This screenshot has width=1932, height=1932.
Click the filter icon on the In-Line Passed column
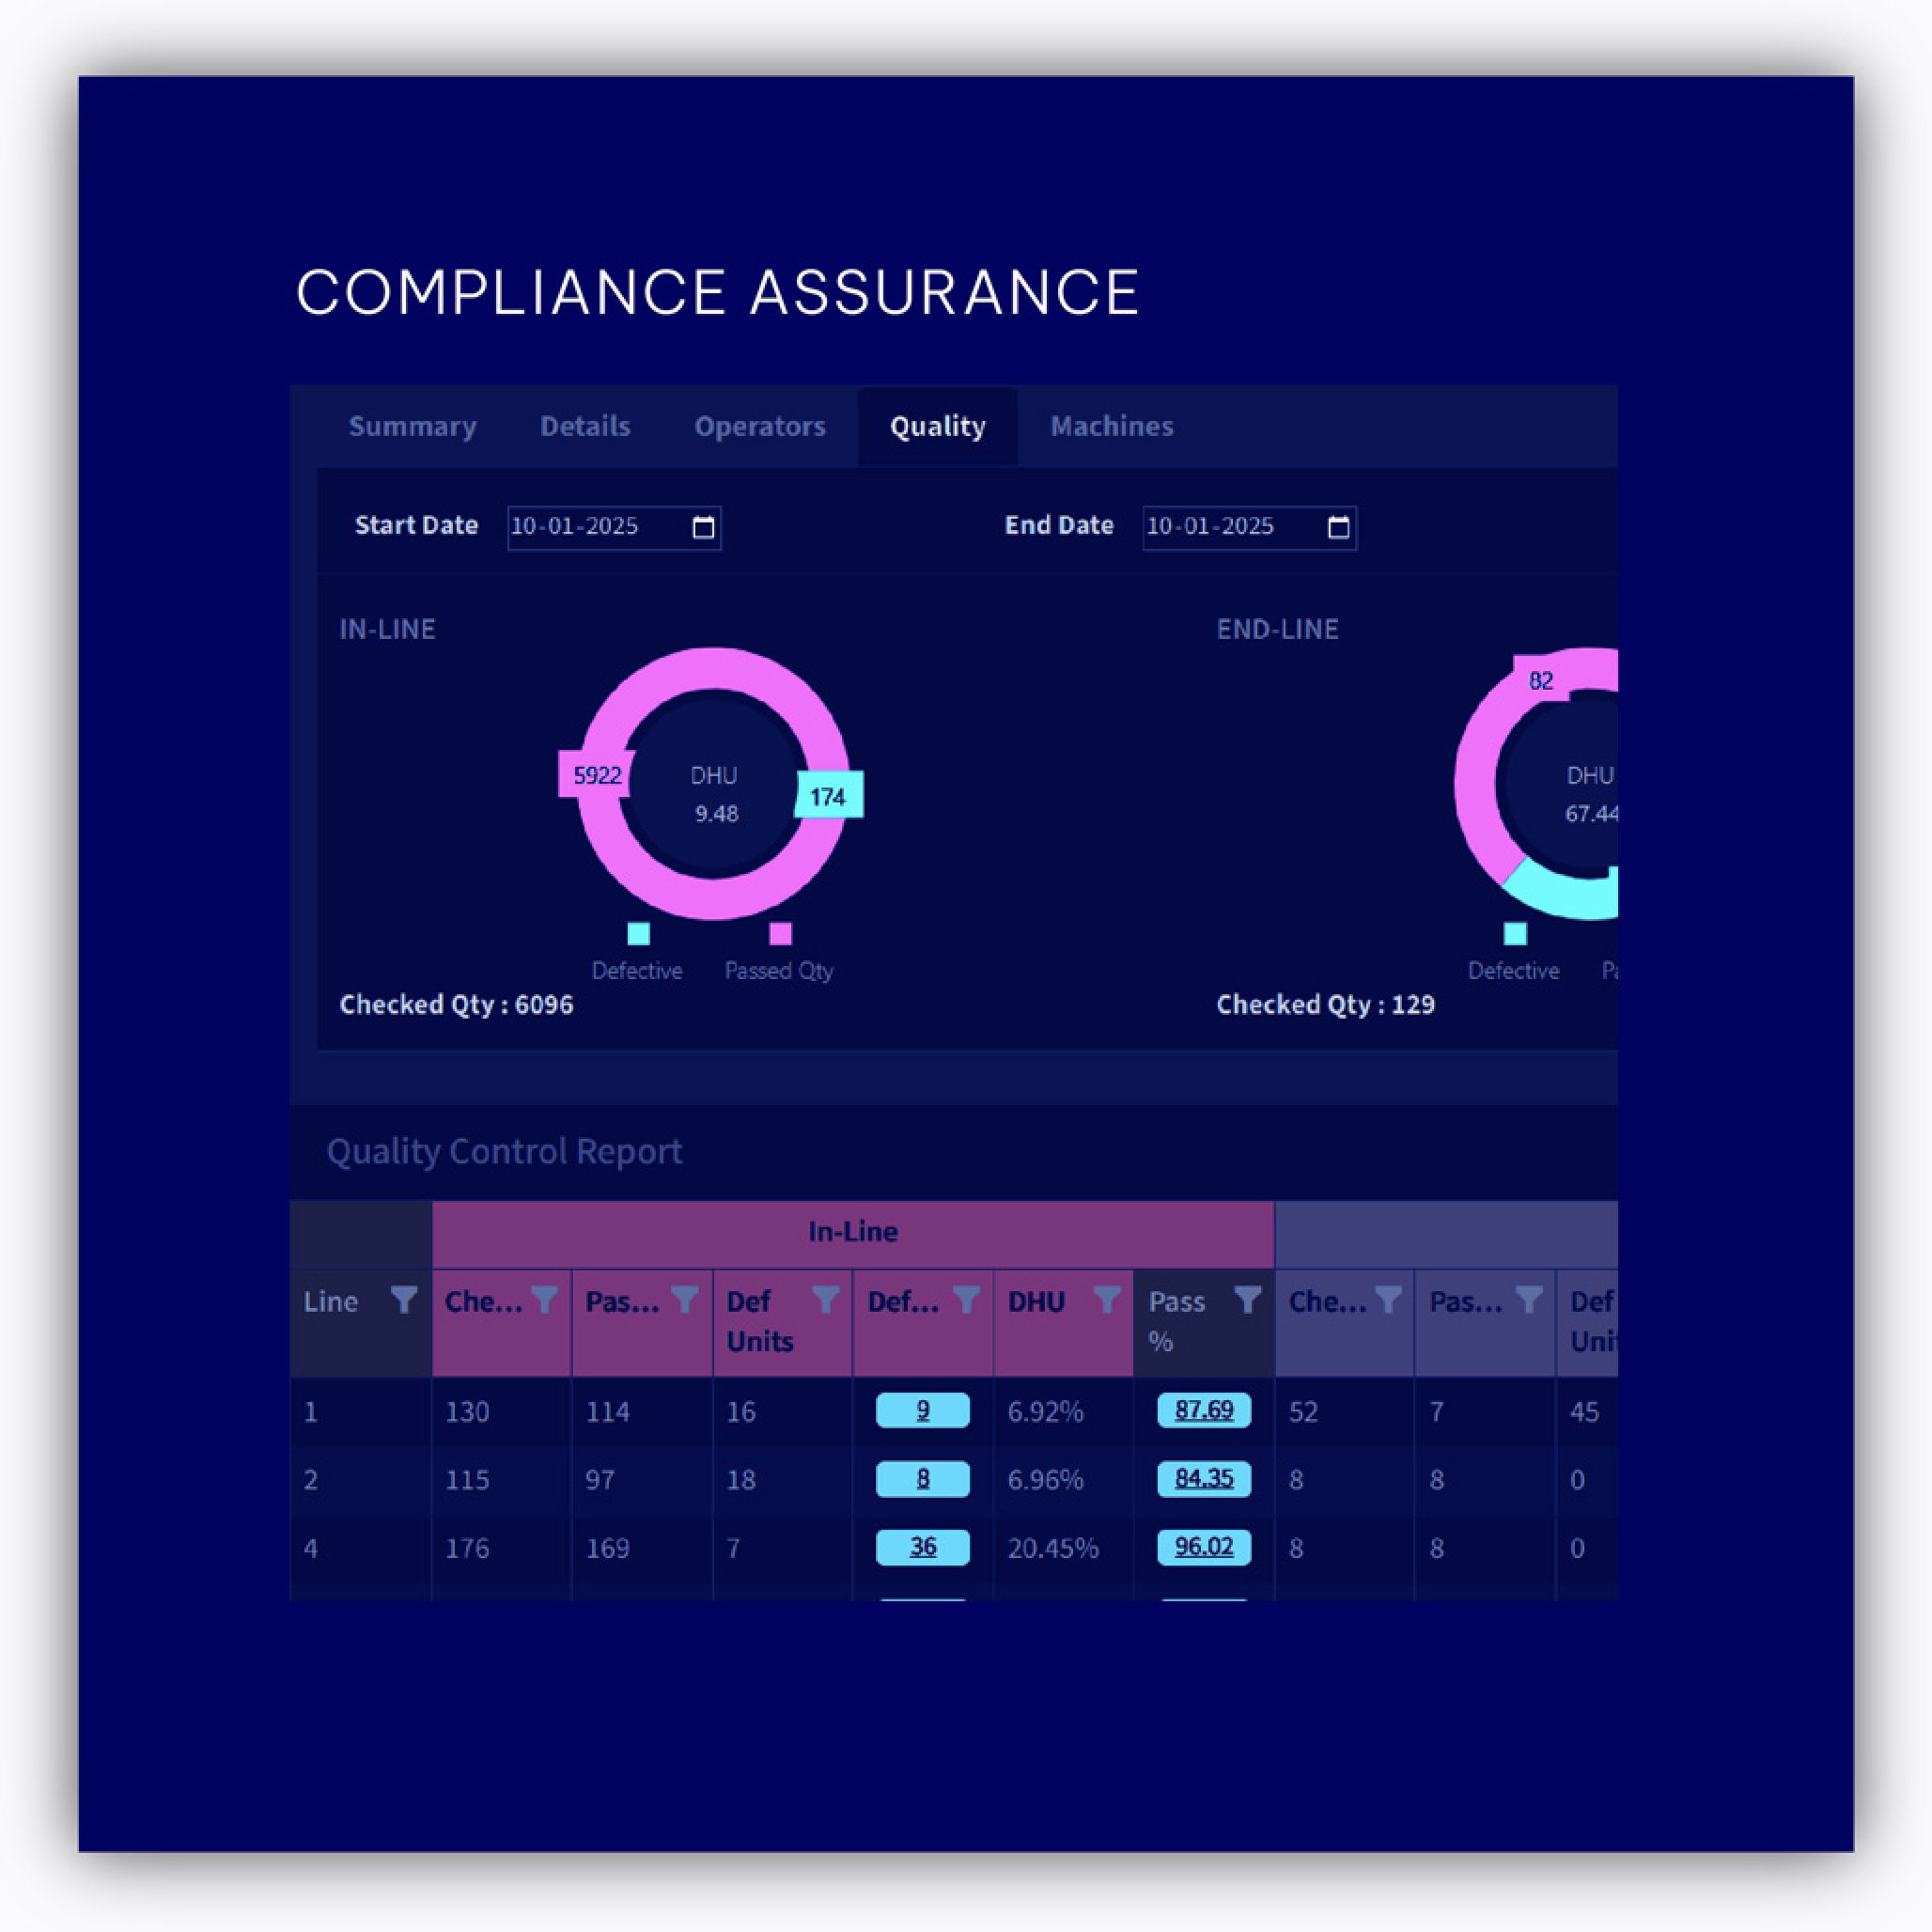(686, 1301)
